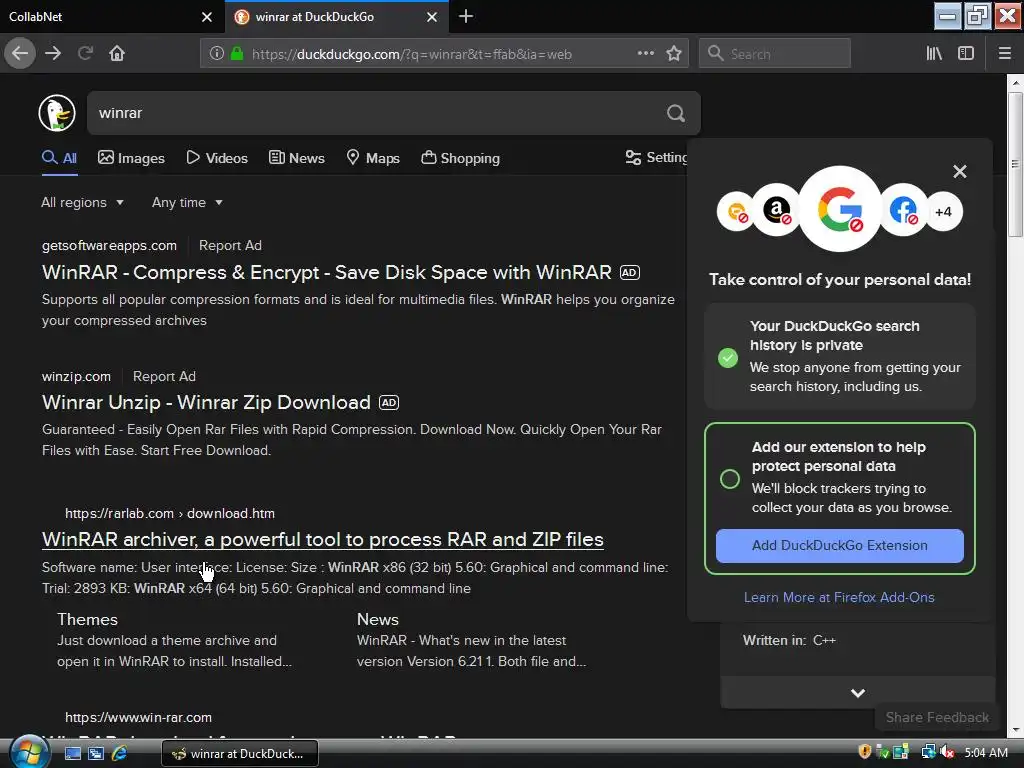Expand info box with down chevron
This screenshot has height=768, width=1024.
click(x=857, y=693)
